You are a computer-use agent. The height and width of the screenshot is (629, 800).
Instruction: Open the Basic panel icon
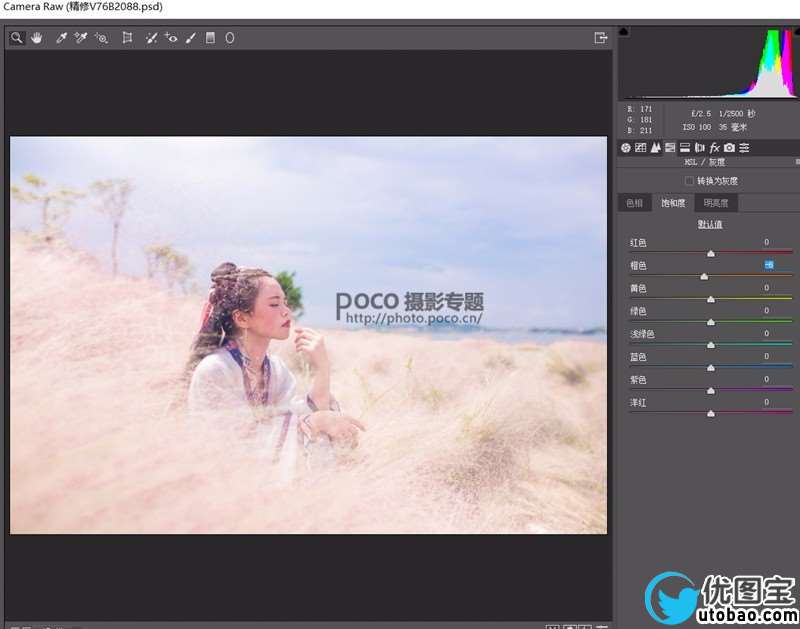626,148
